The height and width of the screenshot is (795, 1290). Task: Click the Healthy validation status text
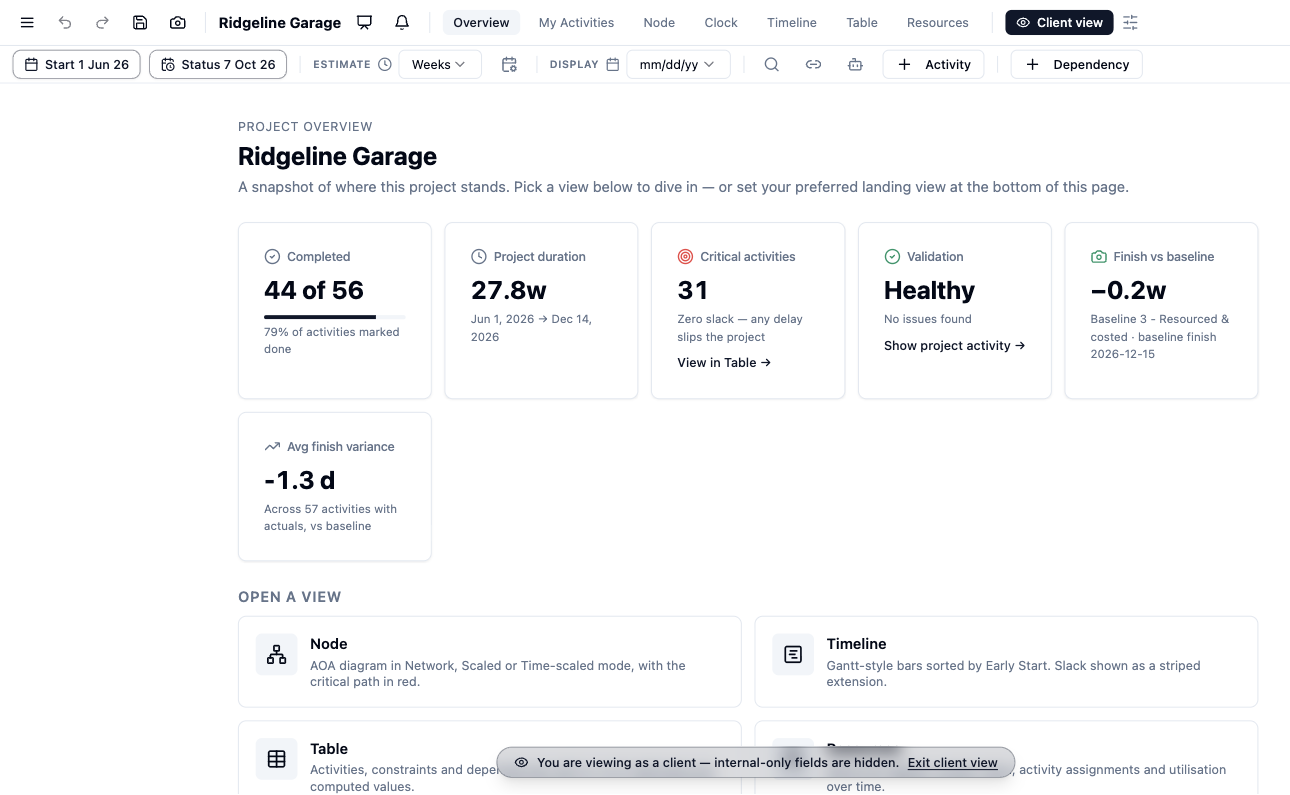pos(929,291)
